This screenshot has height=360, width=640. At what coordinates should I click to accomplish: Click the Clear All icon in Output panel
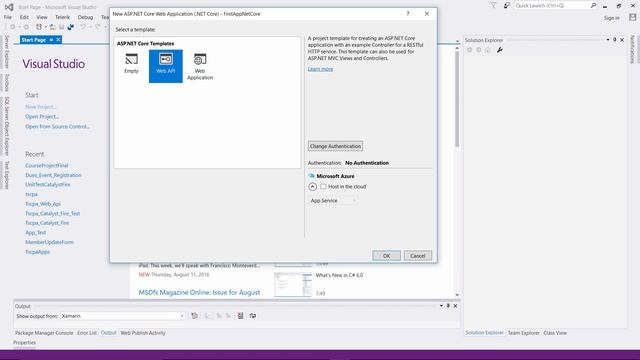click(240, 316)
